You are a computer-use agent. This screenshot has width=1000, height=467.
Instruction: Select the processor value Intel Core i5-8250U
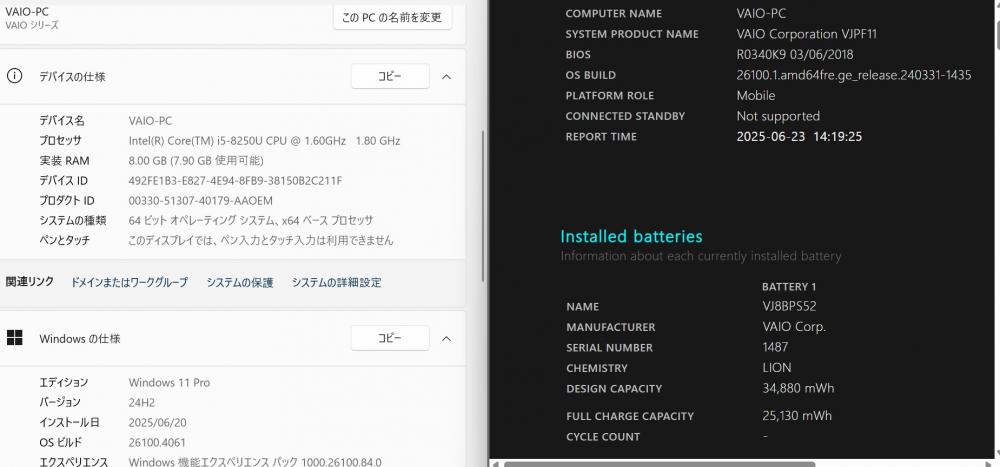click(x=264, y=140)
